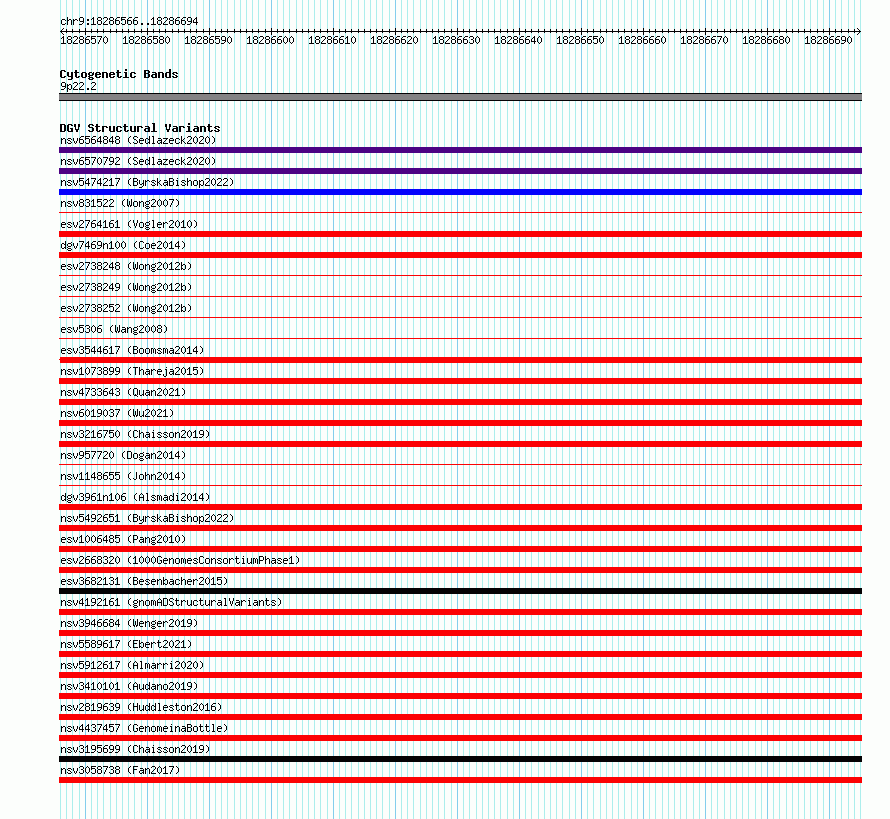The width and height of the screenshot is (890, 819).
Task: Open variant nsv1073899 (Thareja2015)
Action: [132, 371]
